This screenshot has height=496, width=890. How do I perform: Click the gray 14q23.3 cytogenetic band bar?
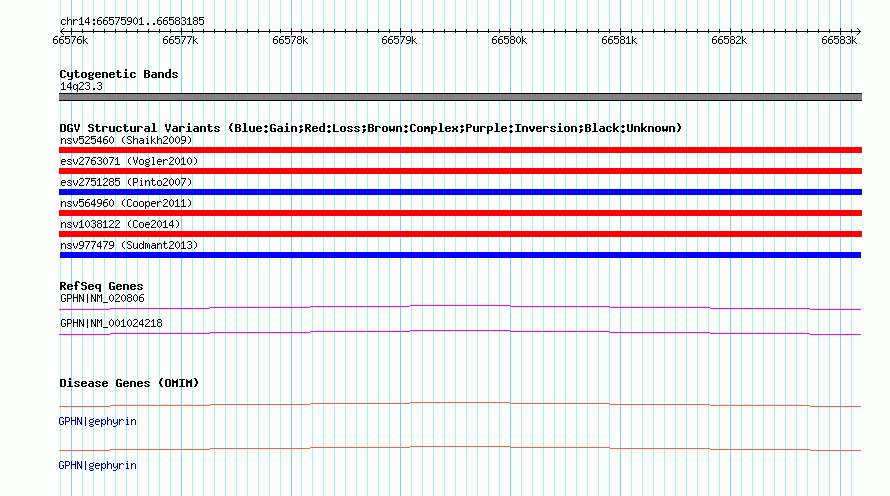pos(460,97)
